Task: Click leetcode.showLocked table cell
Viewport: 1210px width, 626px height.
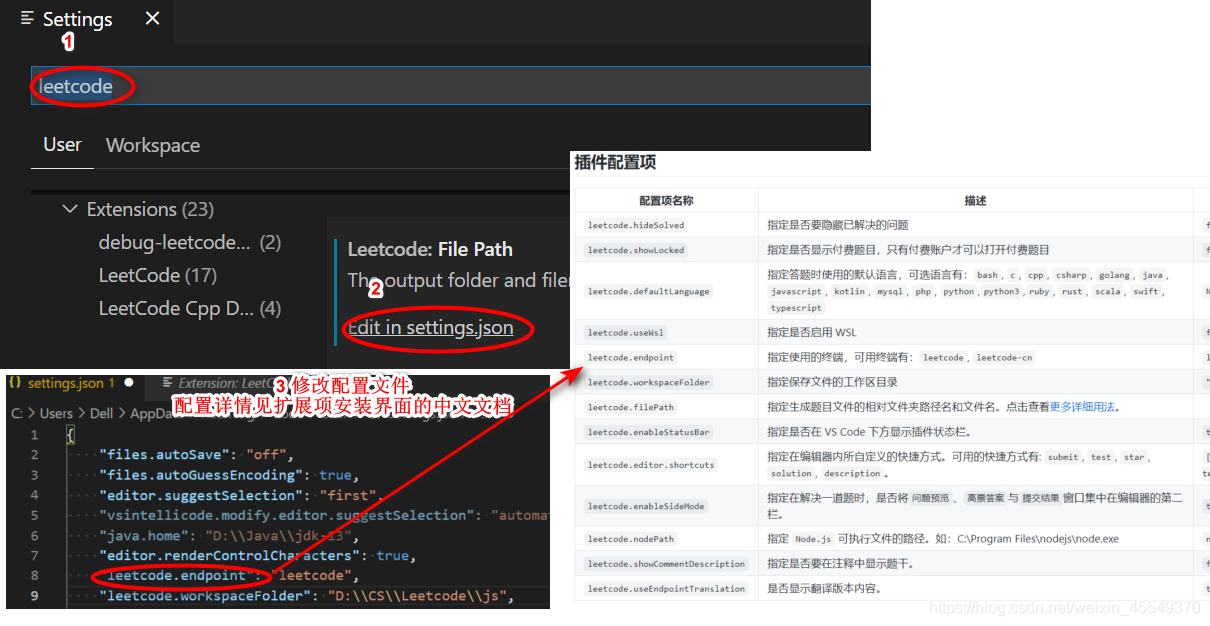Action: (636, 250)
